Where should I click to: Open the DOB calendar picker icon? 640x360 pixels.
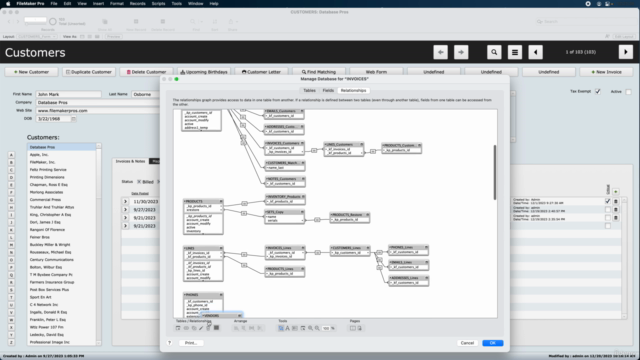pos(73,119)
